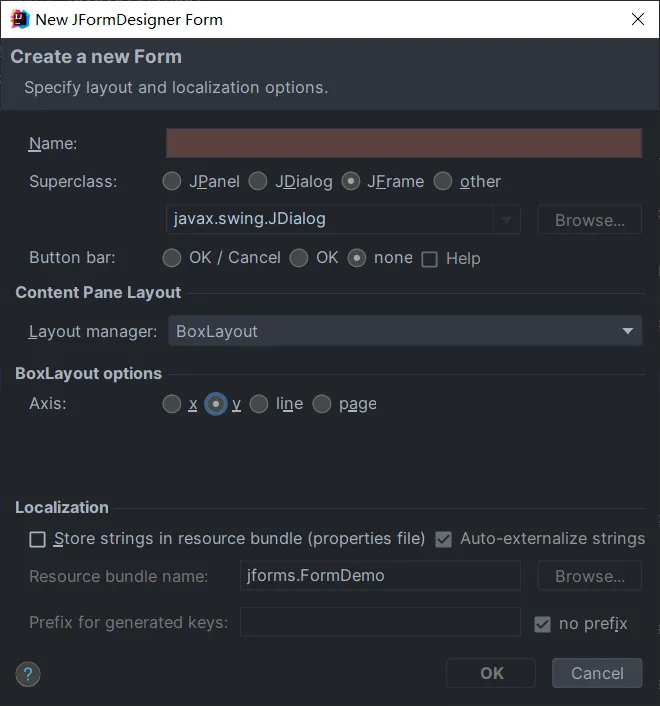
Task: Open the Layout manager dropdown
Action: [404, 331]
